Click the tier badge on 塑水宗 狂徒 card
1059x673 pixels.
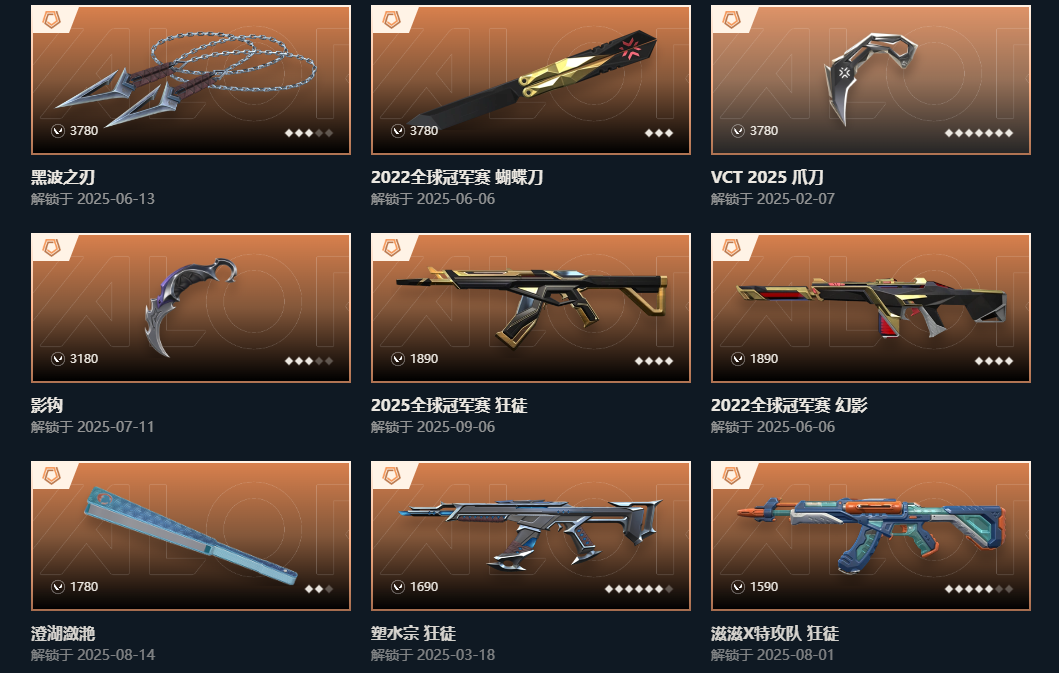click(x=392, y=476)
